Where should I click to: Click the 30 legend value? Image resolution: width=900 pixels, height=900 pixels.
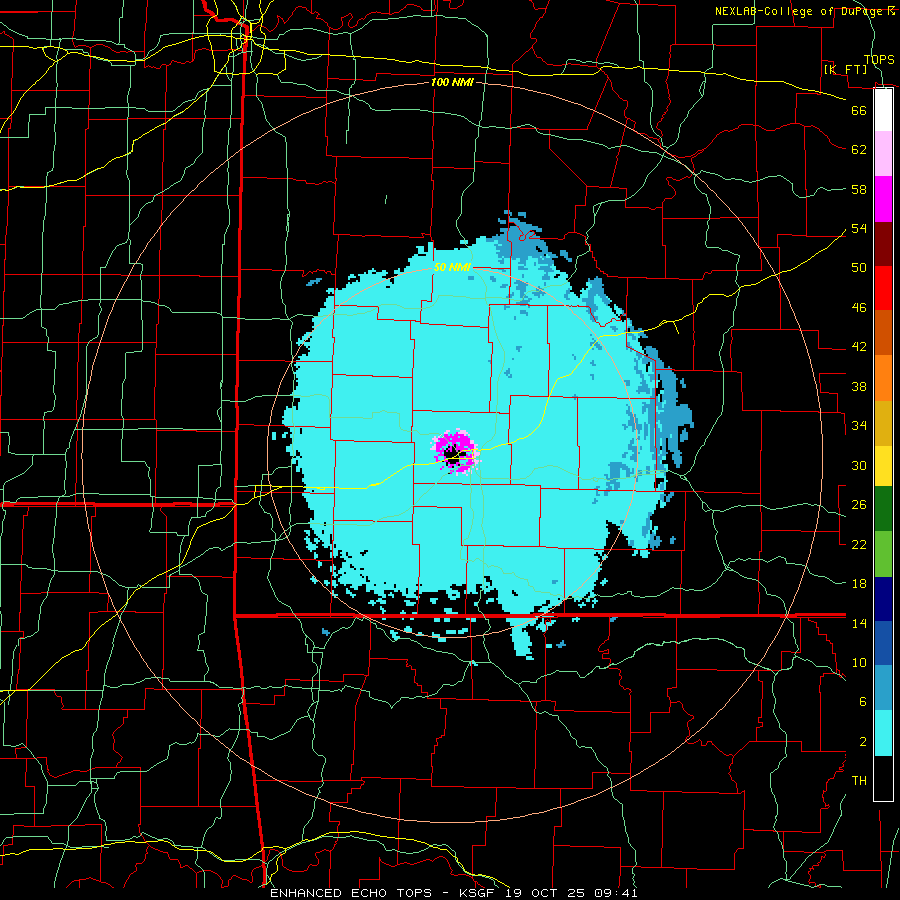(859, 465)
